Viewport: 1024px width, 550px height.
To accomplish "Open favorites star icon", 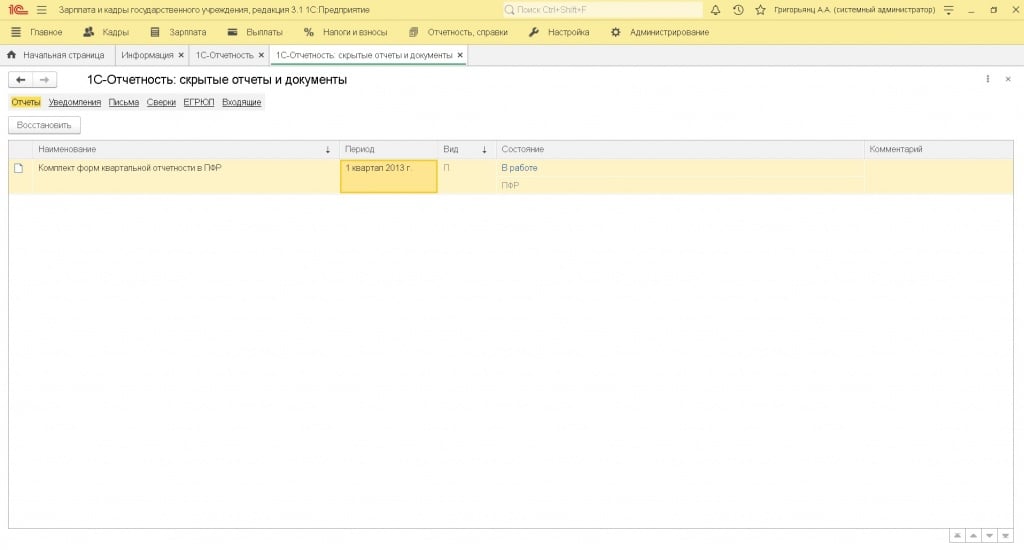I will click(x=760, y=10).
